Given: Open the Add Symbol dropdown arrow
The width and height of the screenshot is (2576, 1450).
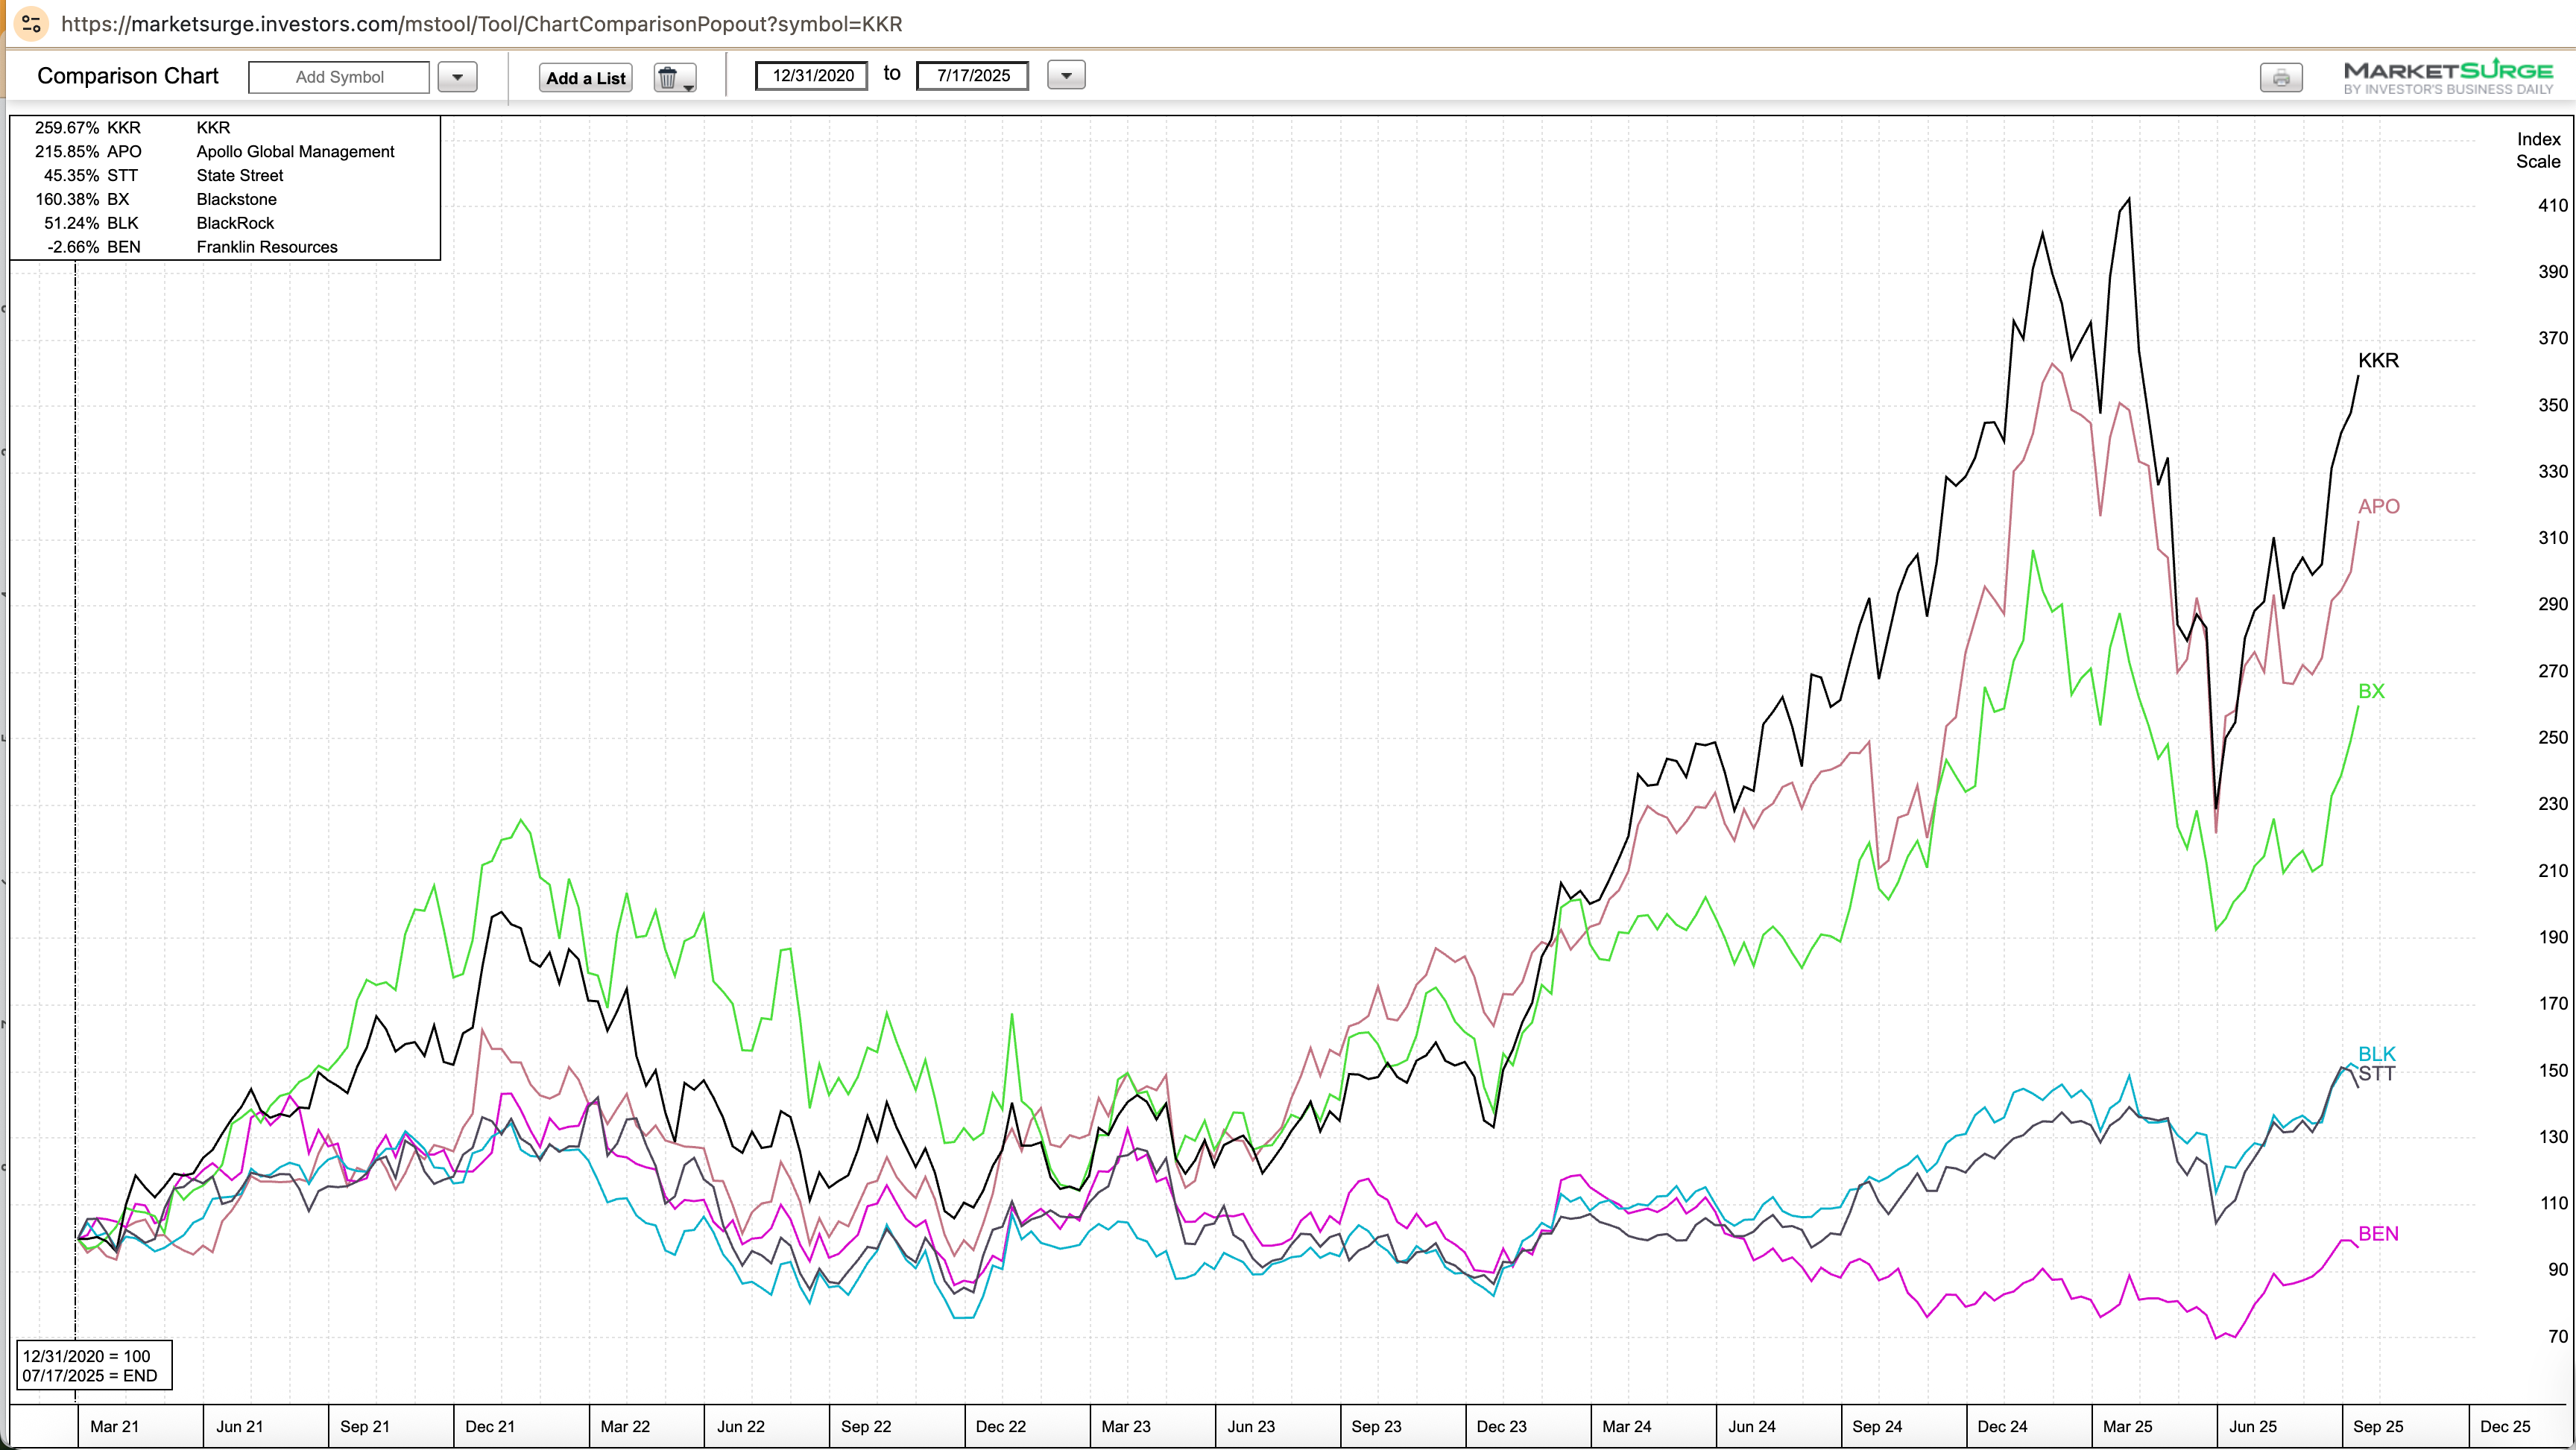Looking at the screenshot, I should click(x=457, y=77).
